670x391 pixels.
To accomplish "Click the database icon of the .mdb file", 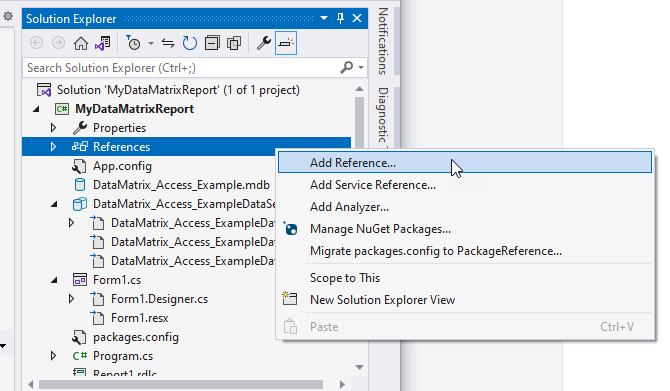I will [79, 185].
